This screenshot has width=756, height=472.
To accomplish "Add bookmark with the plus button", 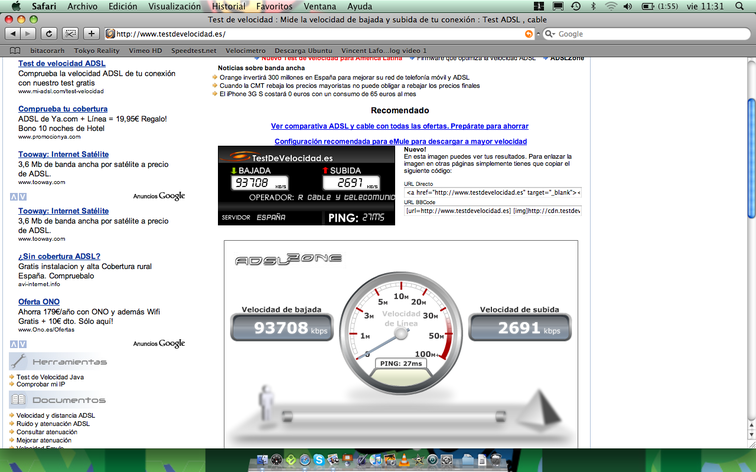I will 91,34.
